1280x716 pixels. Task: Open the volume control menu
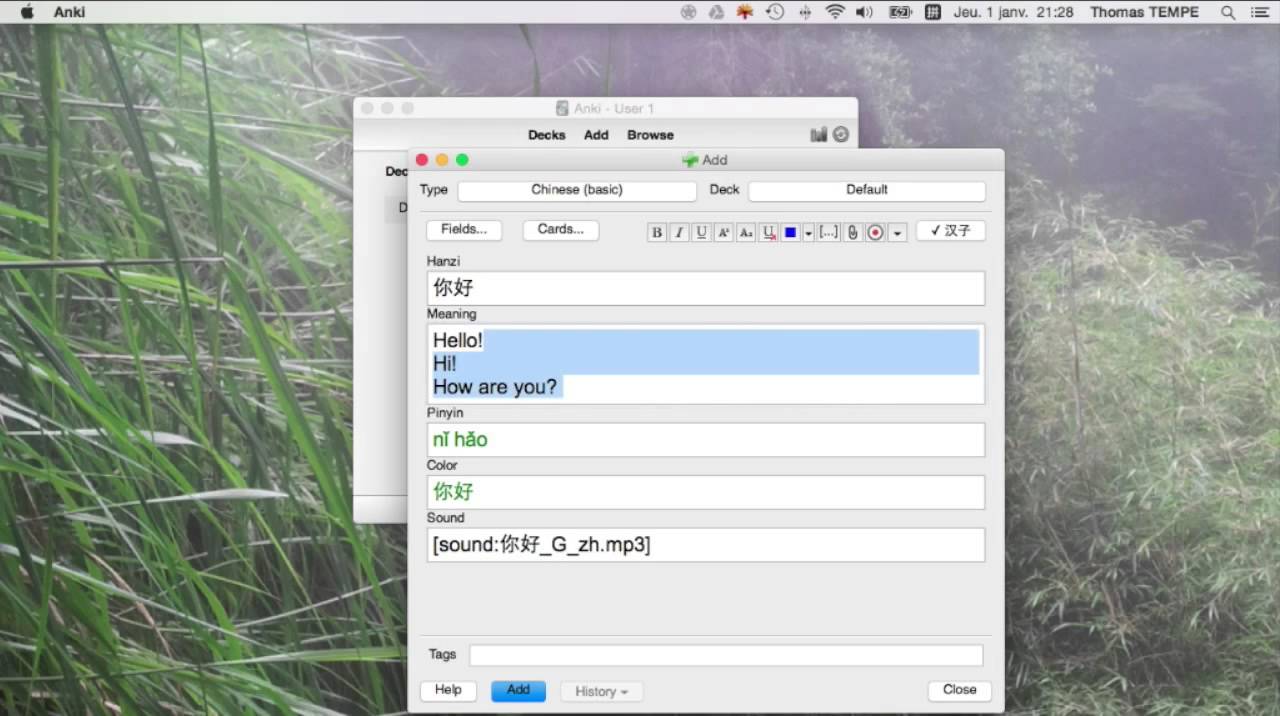pos(864,12)
